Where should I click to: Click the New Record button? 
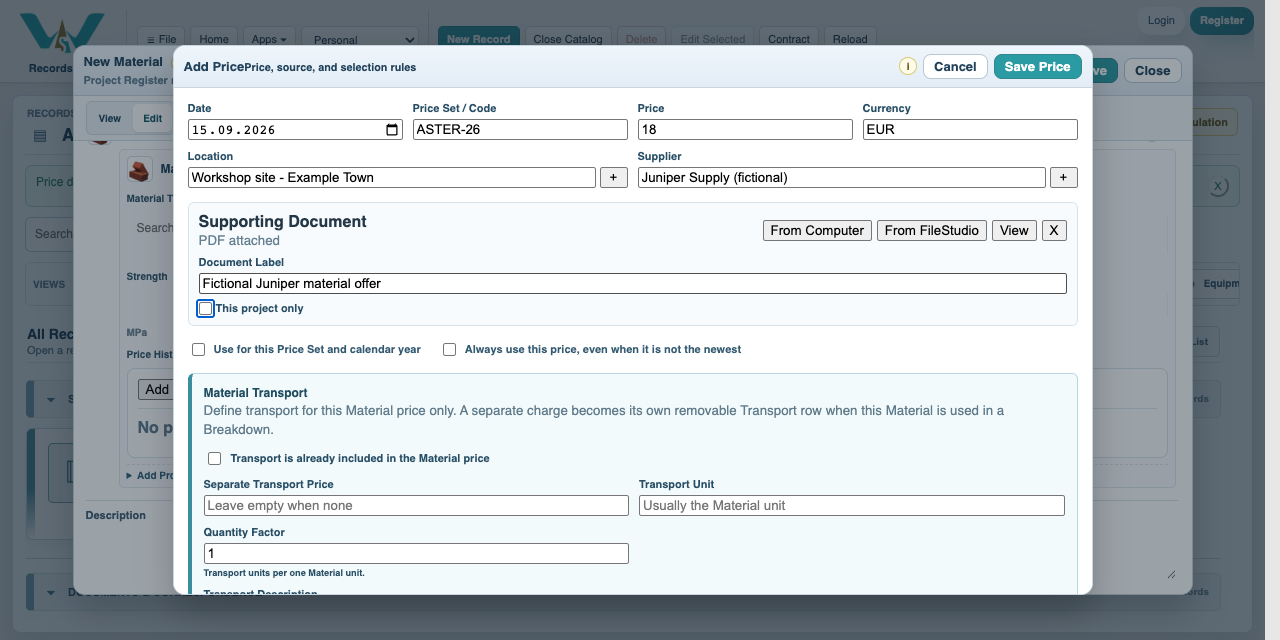point(478,40)
